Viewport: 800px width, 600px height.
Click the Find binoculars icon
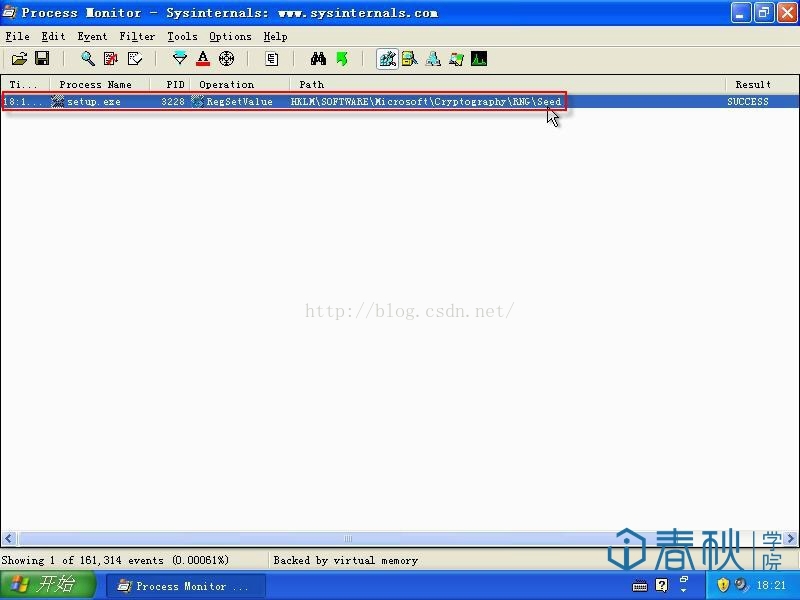(x=318, y=59)
